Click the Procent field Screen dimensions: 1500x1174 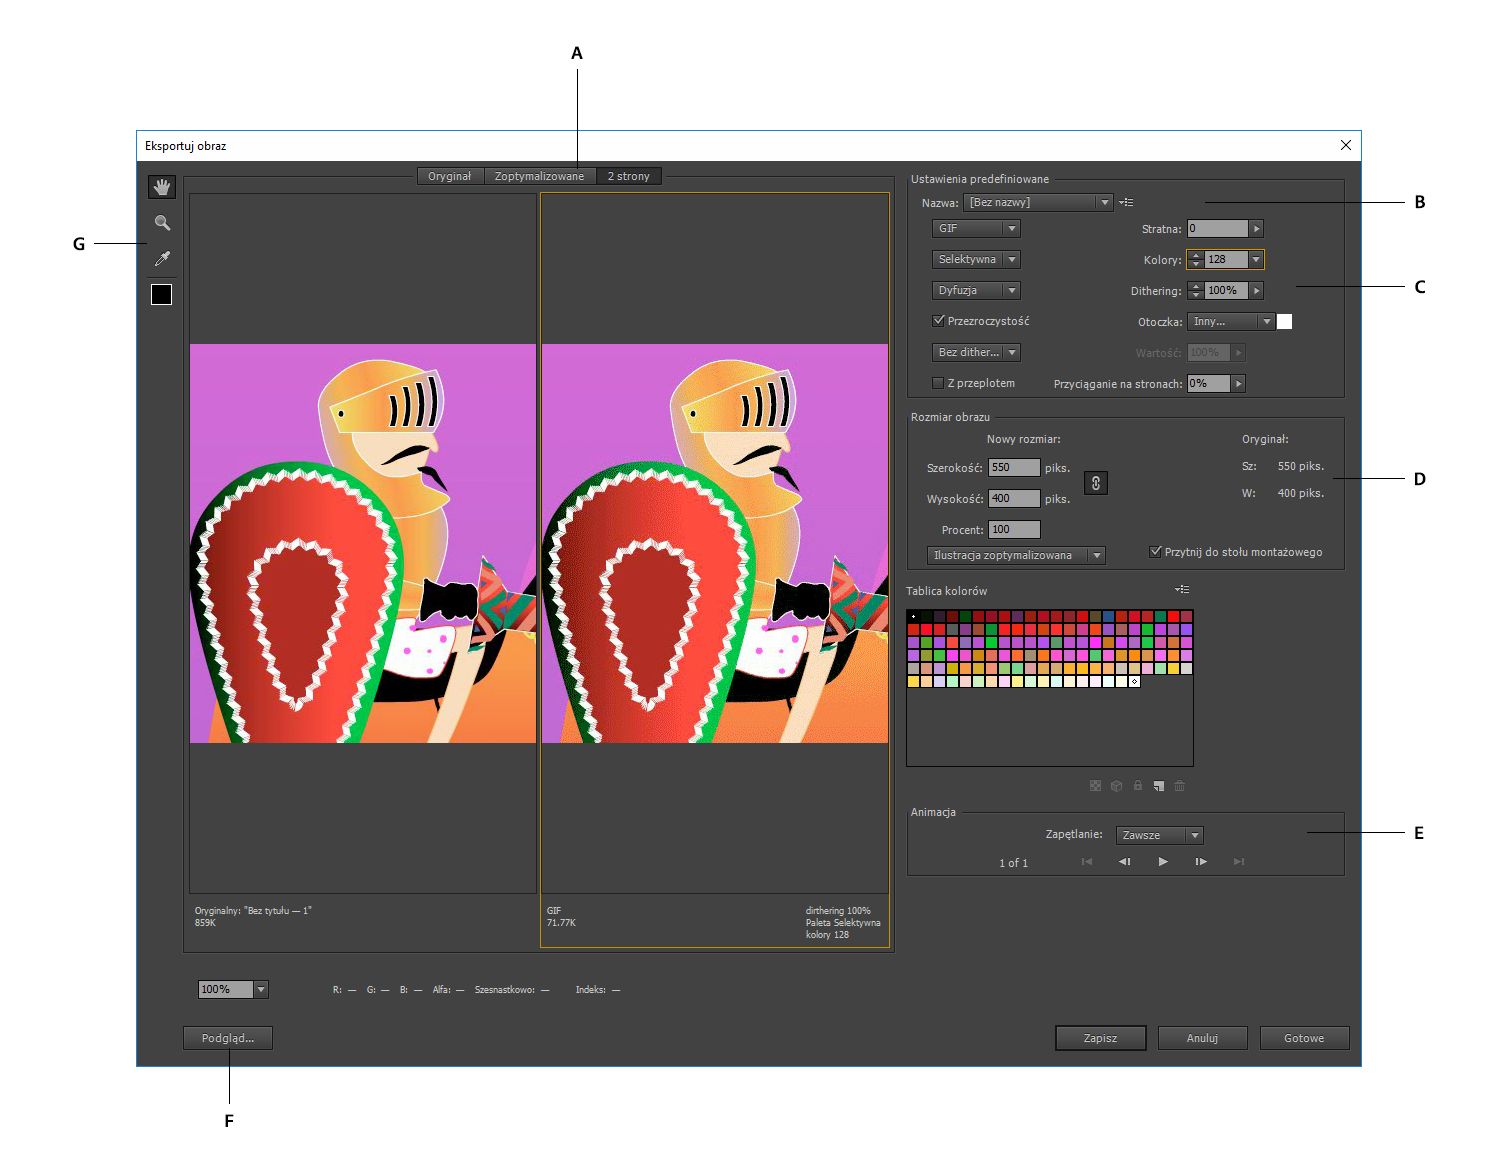1014,529
